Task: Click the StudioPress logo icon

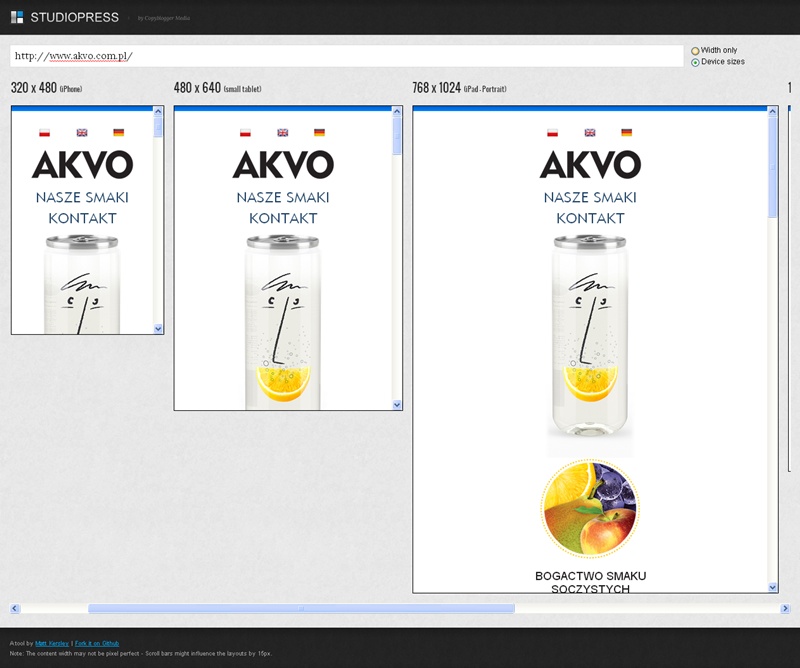Action: coord(17,17)
